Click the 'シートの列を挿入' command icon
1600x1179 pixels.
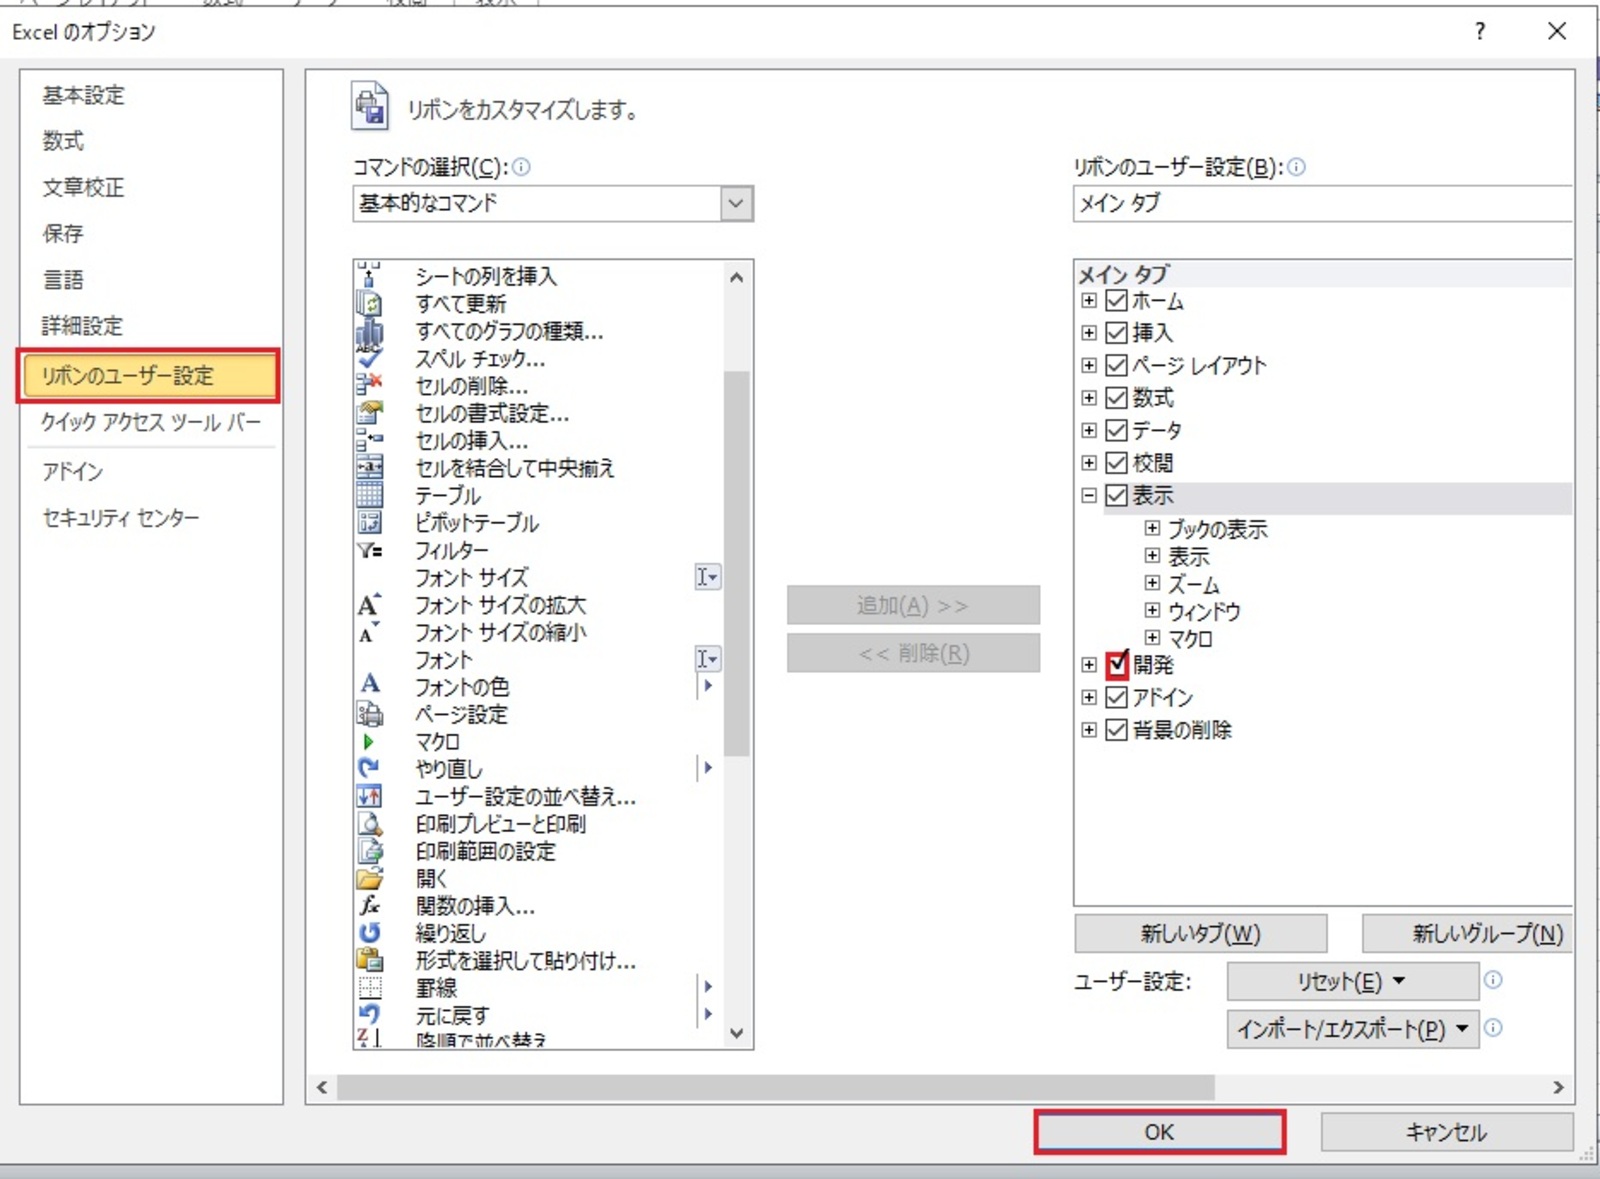[x=370, y=275]
